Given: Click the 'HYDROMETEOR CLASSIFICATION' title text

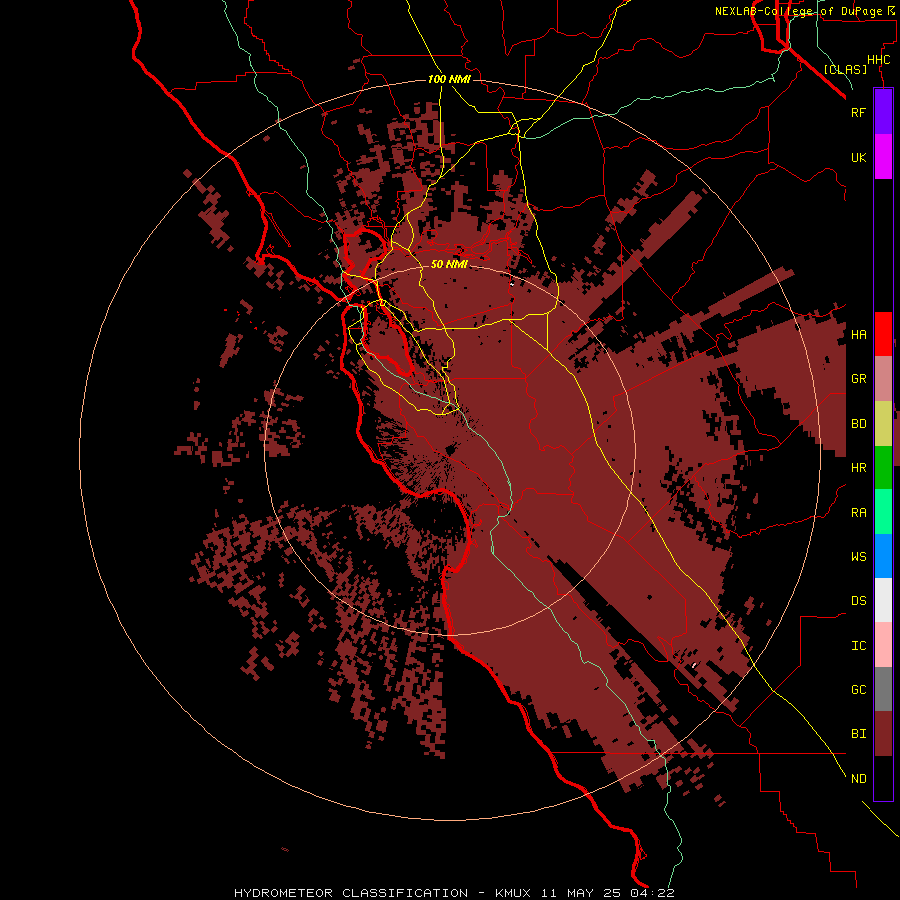Looking at the screenshot, I should click(351, 893).
